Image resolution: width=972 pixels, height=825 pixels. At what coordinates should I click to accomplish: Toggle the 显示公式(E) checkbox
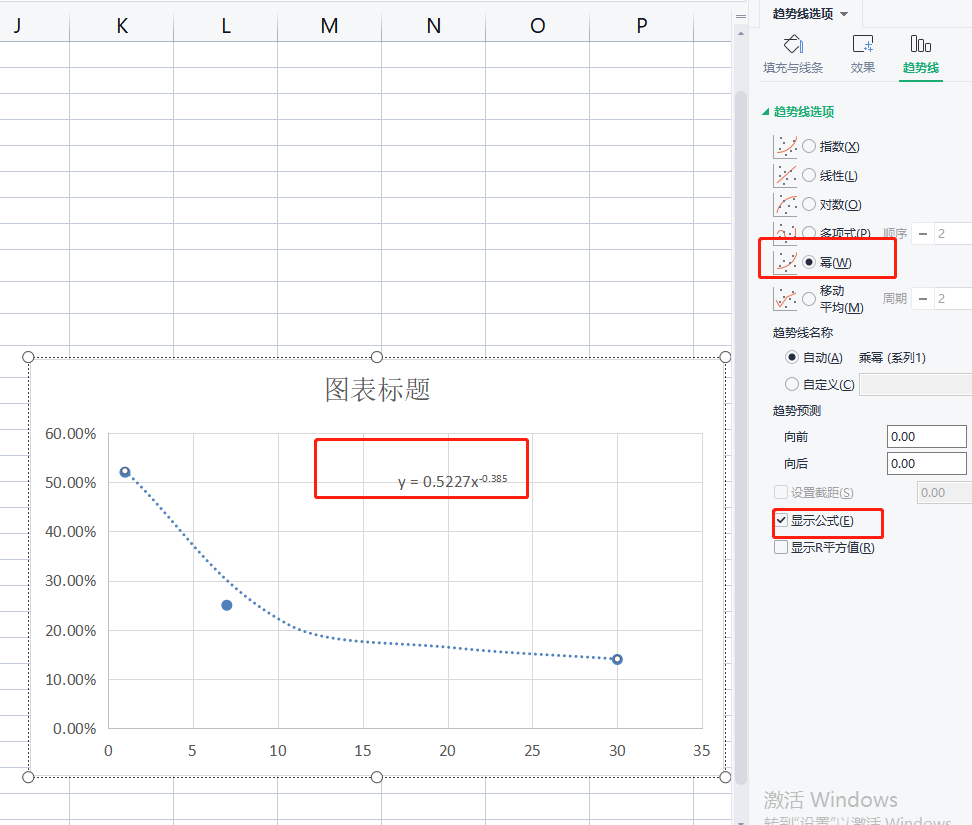pos(781,521)
